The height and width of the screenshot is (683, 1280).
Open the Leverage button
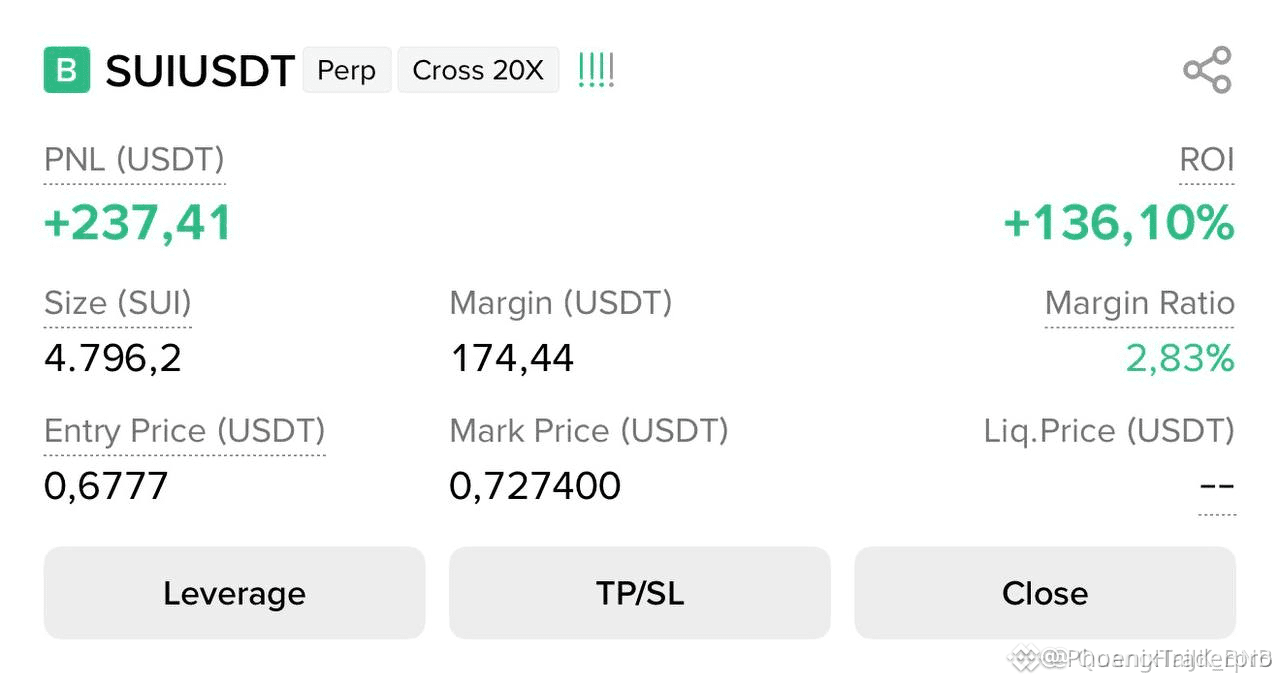[234, 593]
